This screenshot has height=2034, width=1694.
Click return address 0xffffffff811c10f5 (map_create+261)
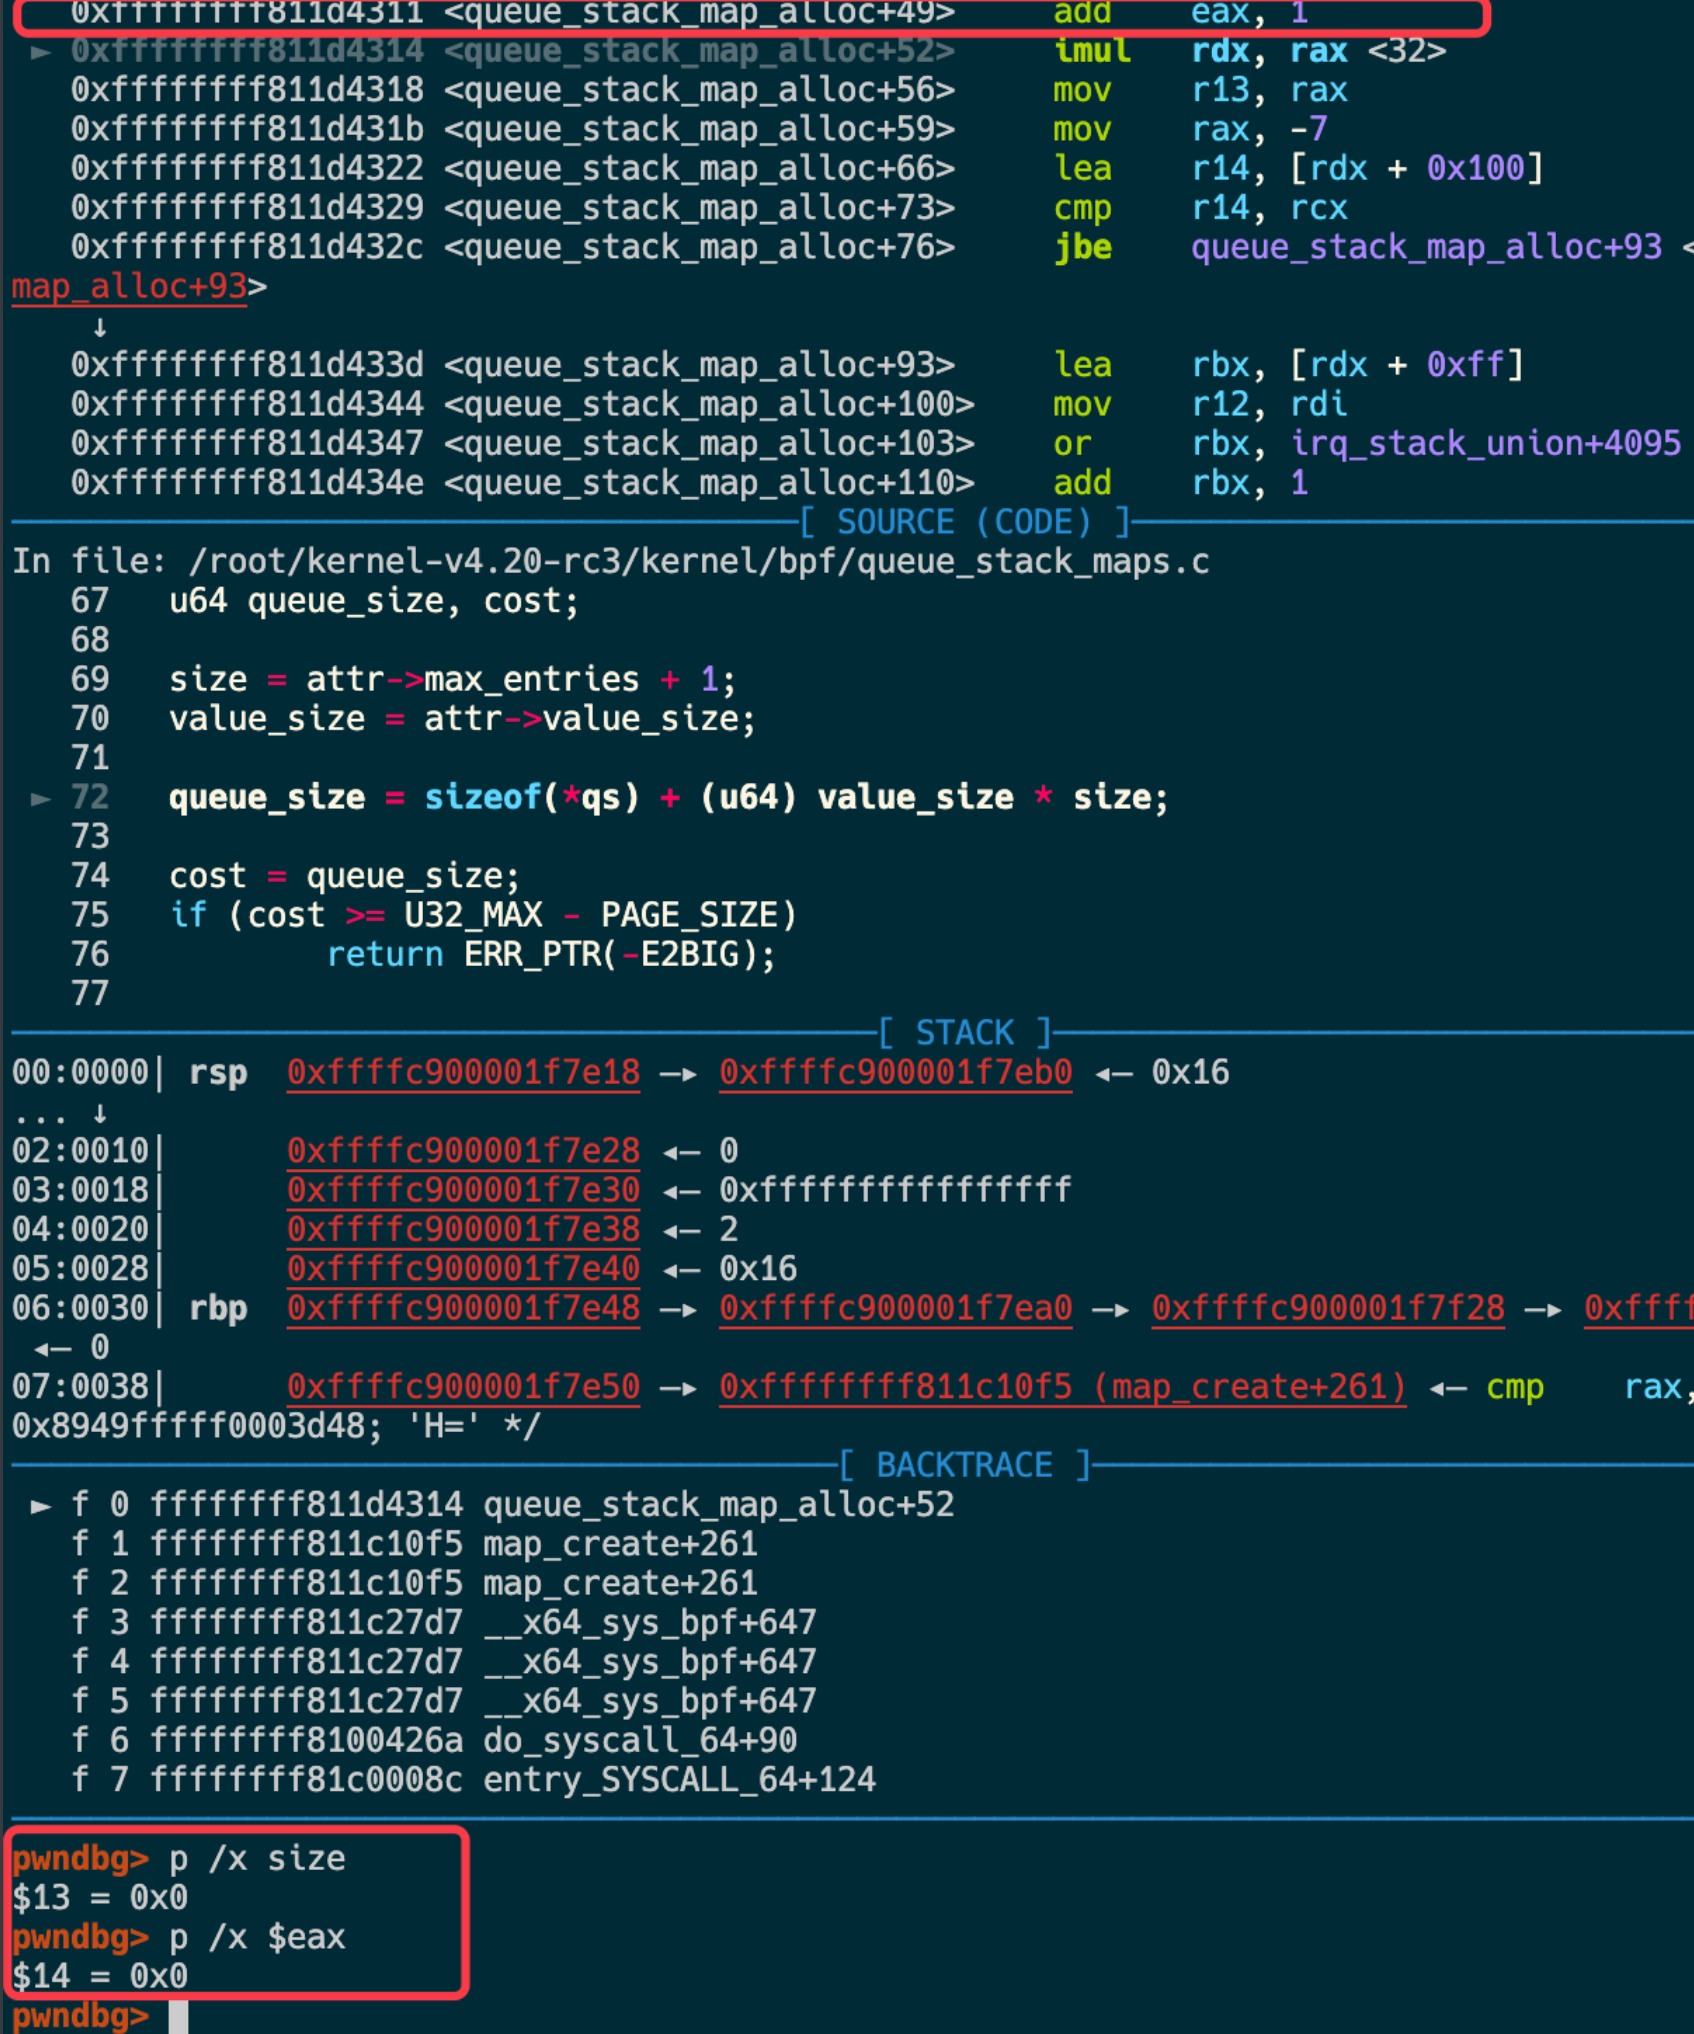point(1062,1387)
